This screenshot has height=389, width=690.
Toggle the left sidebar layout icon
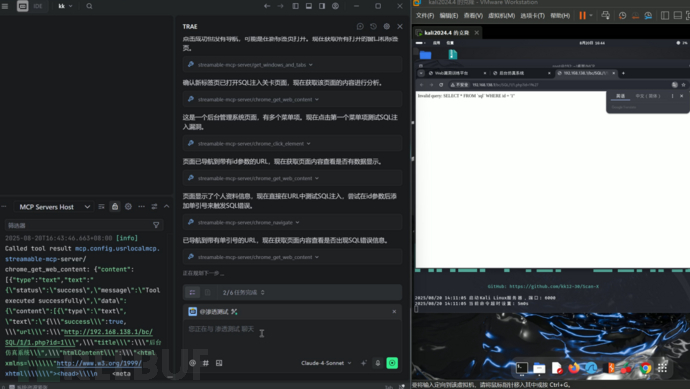(x=296, y=6)
